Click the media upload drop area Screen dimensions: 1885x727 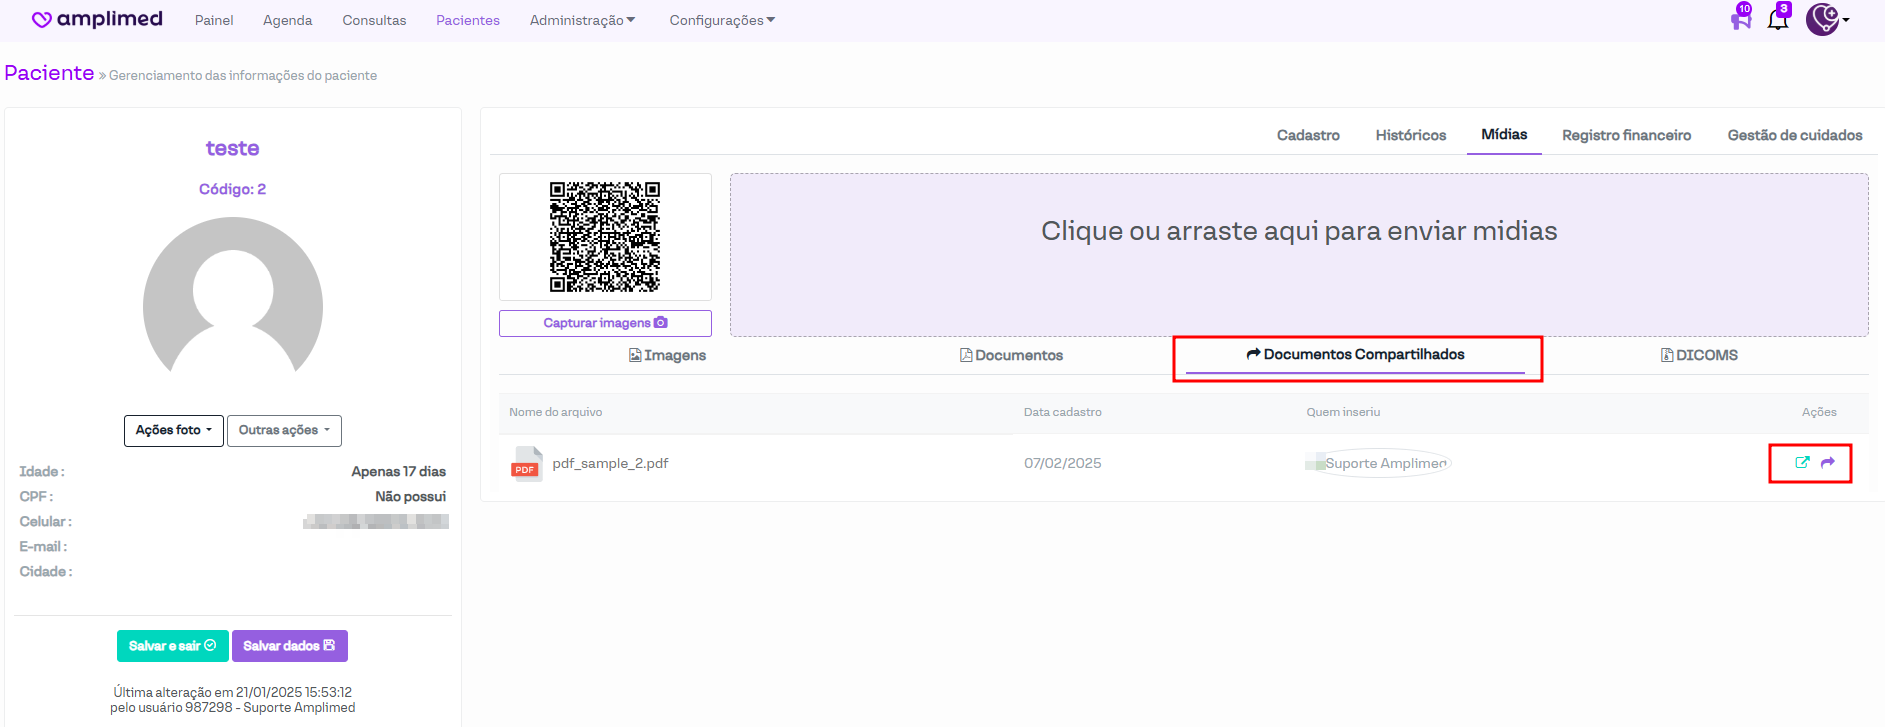1298,255
